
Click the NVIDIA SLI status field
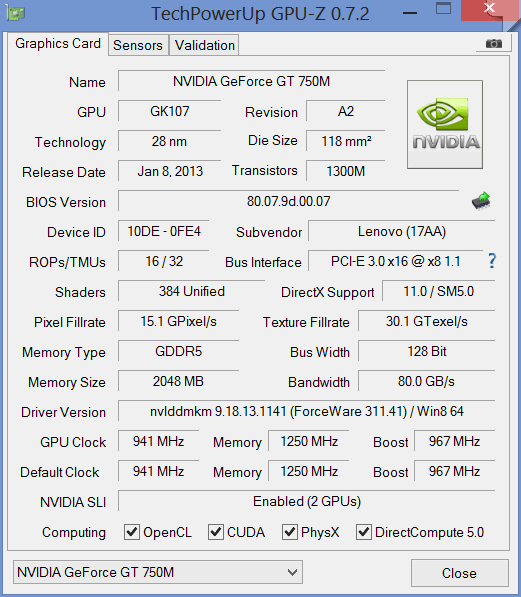click(x=307, y=501)
